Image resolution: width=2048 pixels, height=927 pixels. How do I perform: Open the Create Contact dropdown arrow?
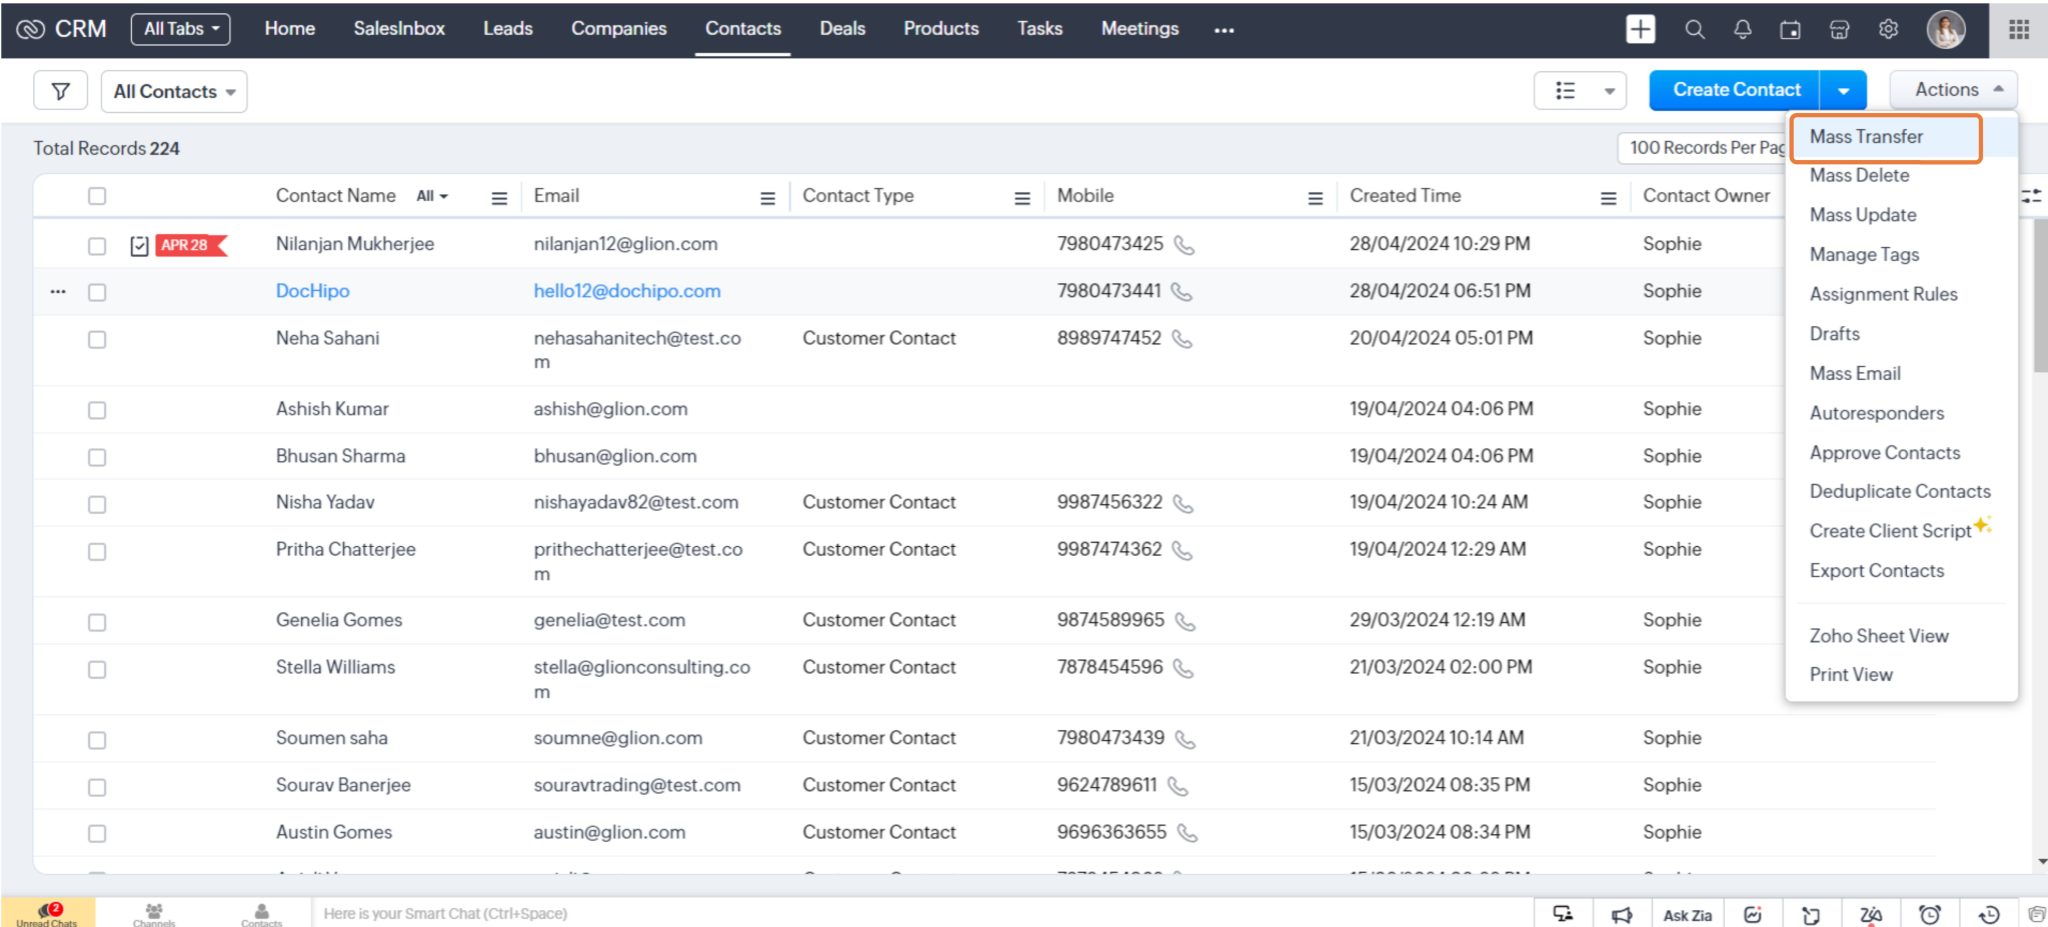click(1843, 89)
